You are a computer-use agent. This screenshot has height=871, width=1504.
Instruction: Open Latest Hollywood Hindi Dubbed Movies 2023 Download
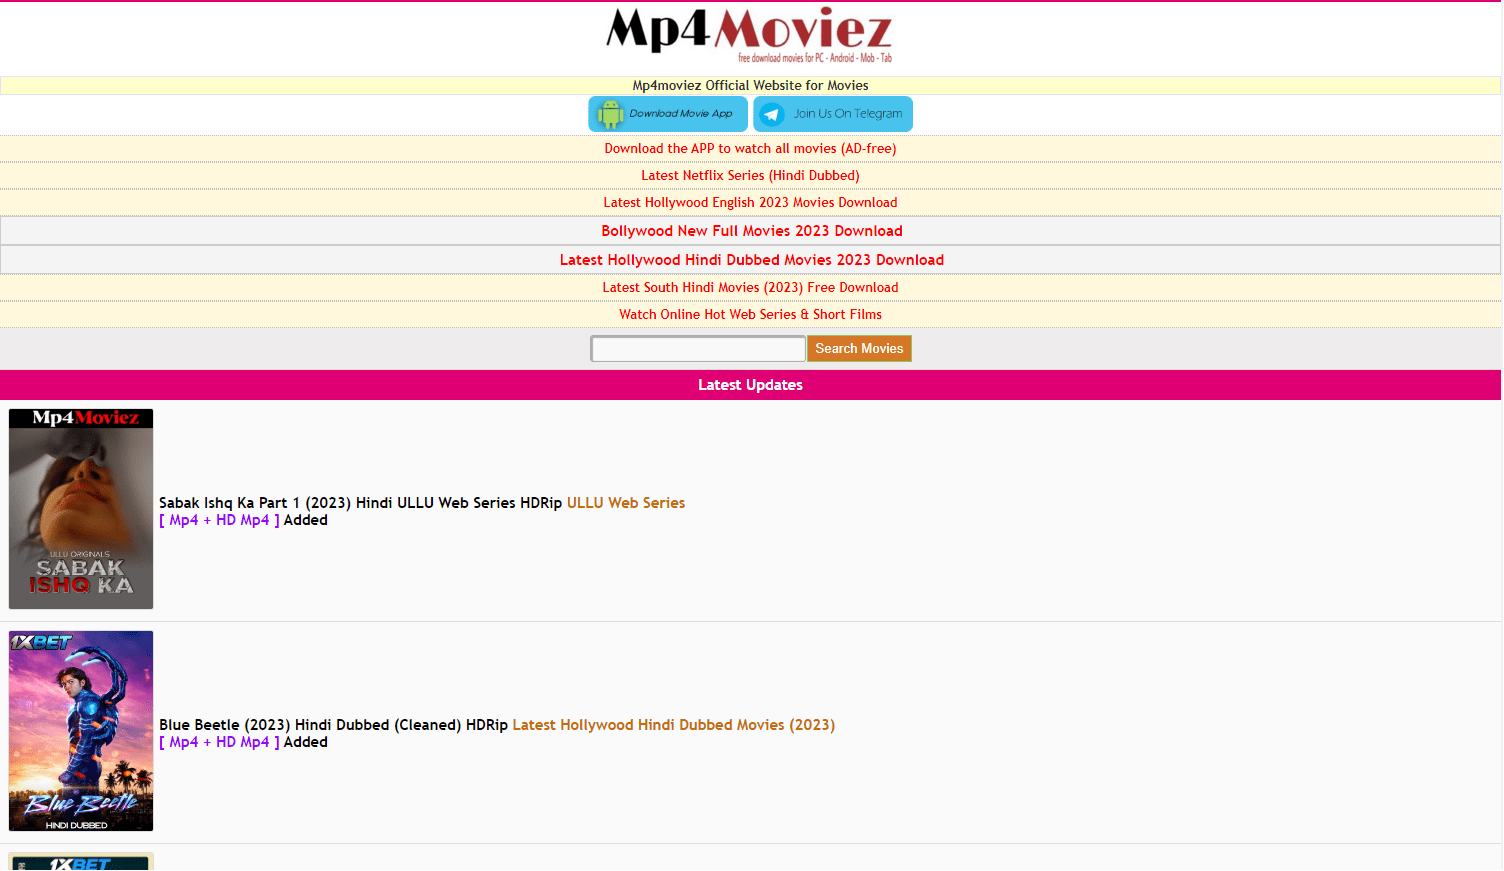click(x=751, y=260)
